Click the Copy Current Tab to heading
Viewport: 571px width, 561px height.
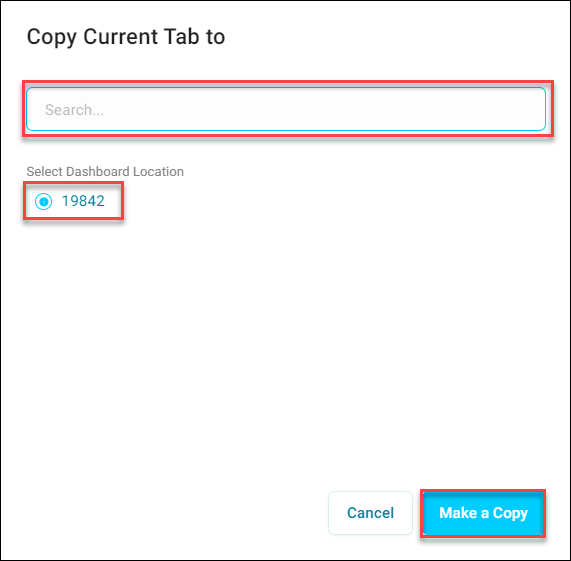[x=126, y=37]
